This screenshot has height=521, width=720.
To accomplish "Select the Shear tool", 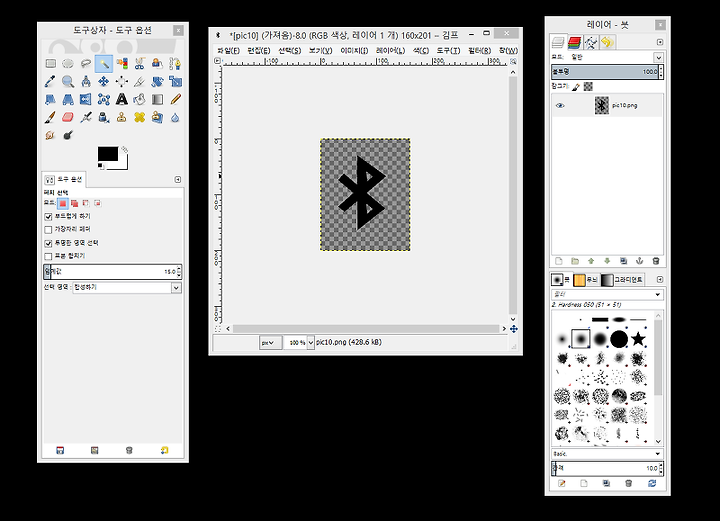I will (51, 99).
